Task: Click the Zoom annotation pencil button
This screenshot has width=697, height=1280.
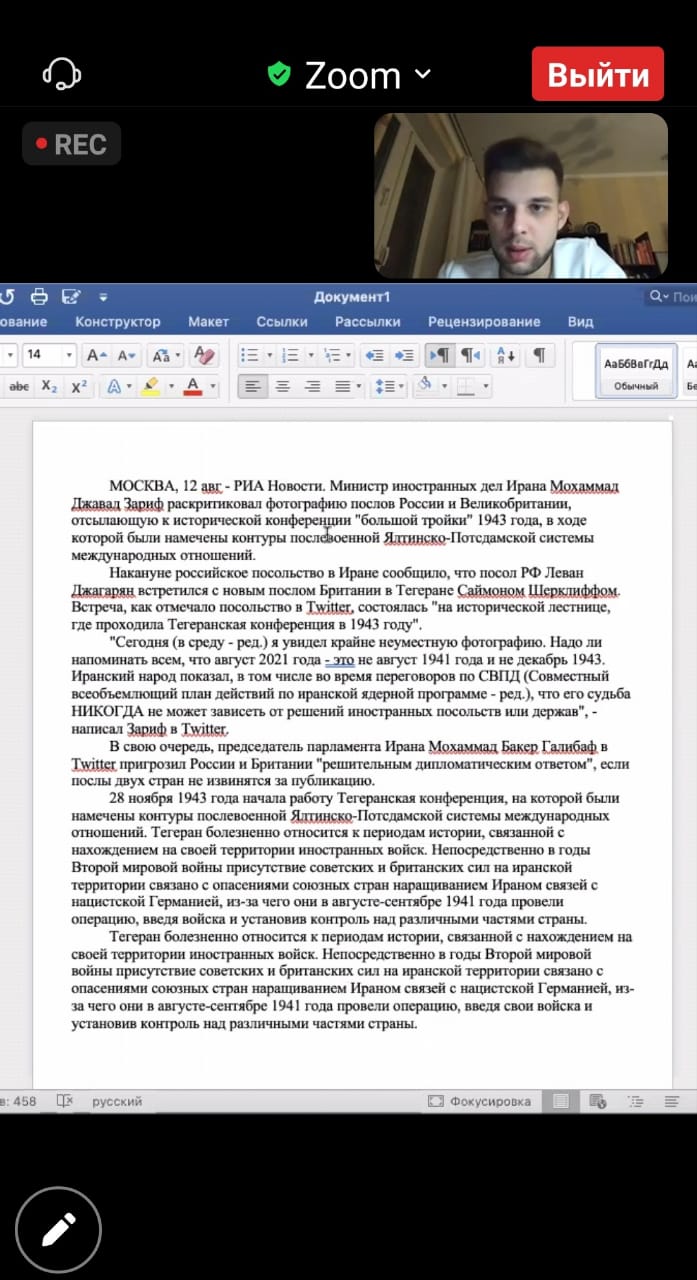Action: (58, 1229)
